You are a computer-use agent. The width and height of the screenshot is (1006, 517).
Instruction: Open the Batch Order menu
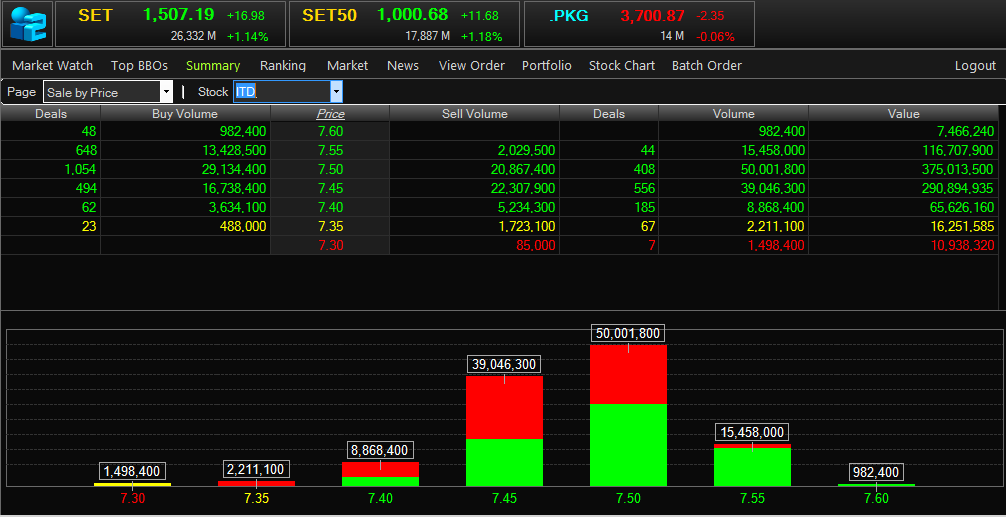point(706,65)
